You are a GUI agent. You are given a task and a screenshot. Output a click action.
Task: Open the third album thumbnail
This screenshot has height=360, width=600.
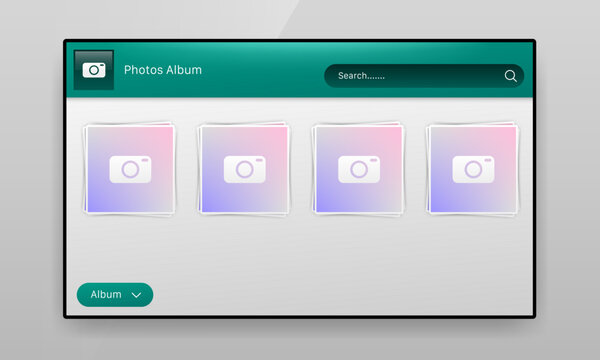tap(359, 169)
